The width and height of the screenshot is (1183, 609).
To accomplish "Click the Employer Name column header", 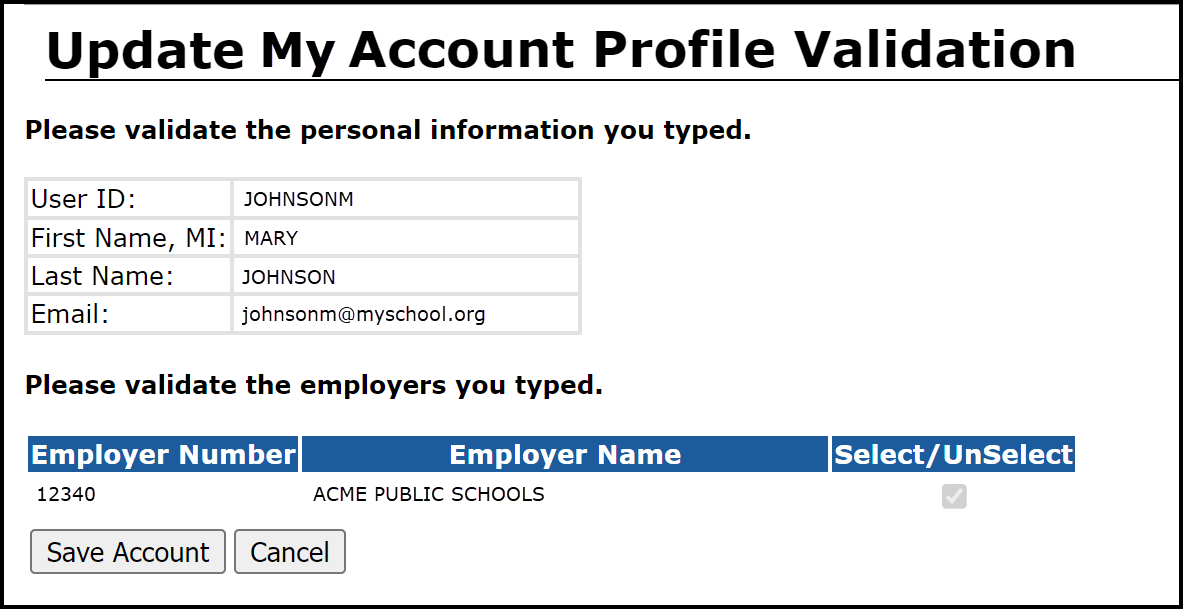I will pyautogui.click(x=565, y=455).
